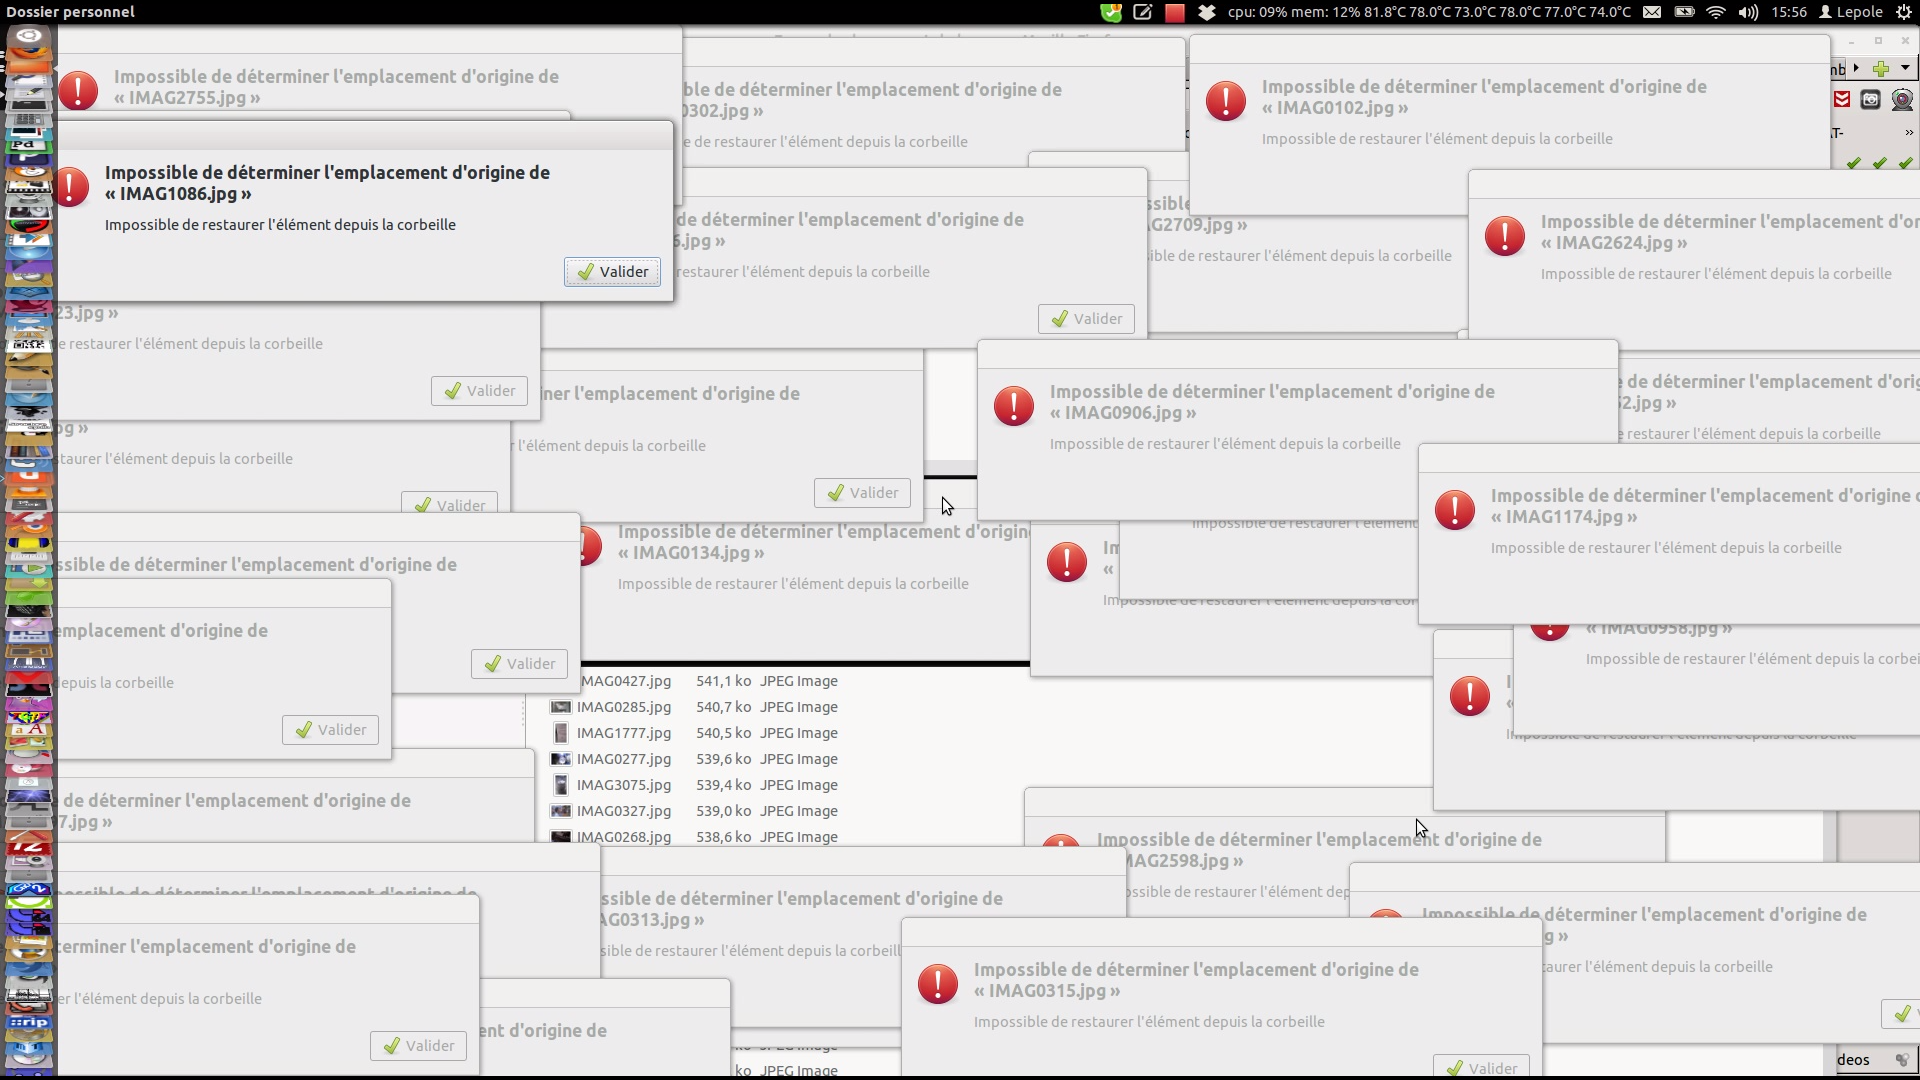
Task: Click Valider in the IMAG1086.jpg error dialog
Action: coord(612,272)
